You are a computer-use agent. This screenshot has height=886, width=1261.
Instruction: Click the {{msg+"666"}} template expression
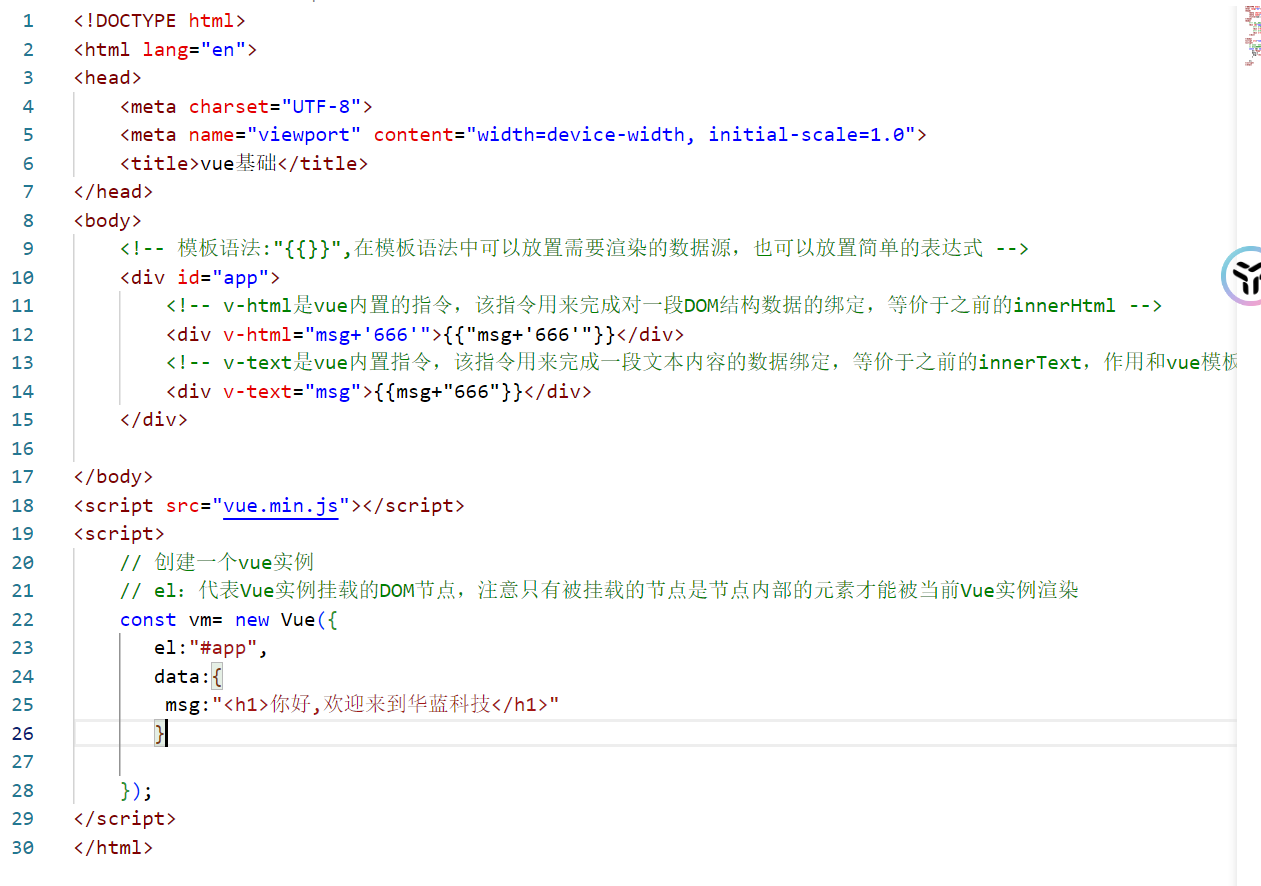click(448, 391)
